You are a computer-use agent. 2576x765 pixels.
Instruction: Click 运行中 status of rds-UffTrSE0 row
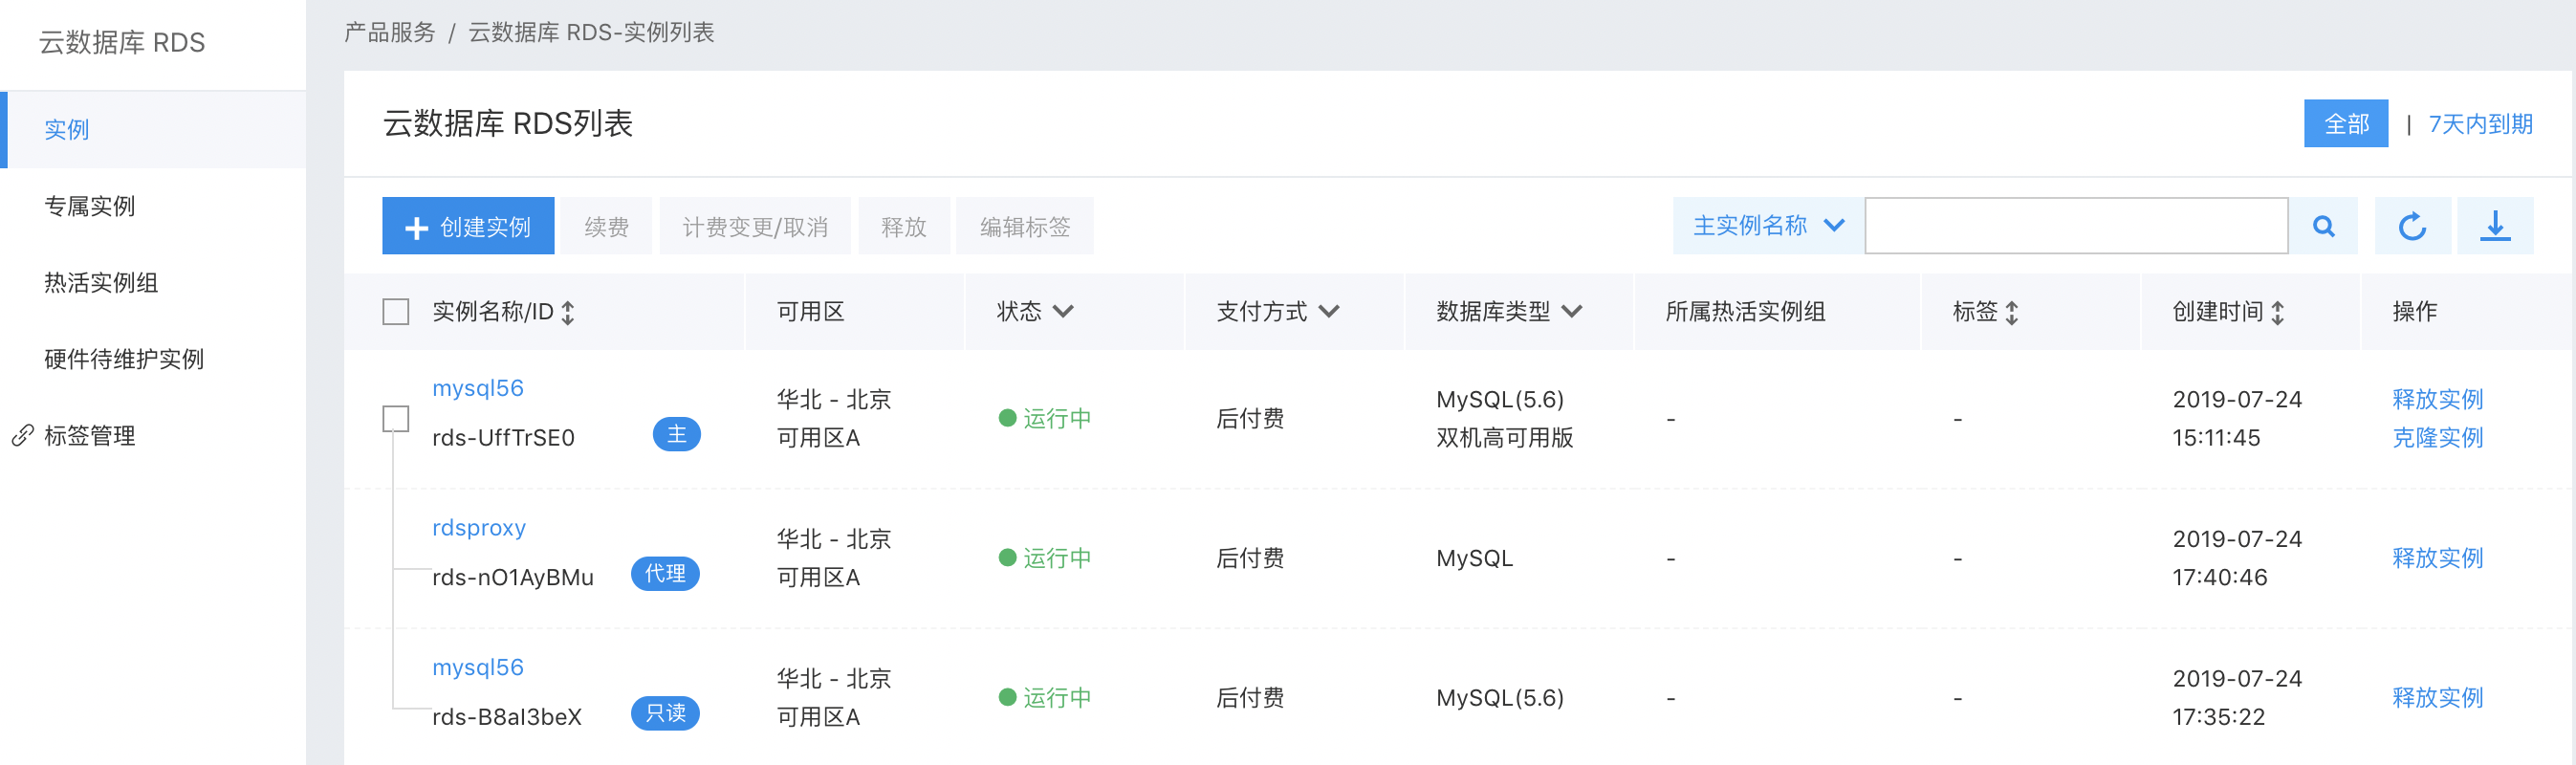1045,419
